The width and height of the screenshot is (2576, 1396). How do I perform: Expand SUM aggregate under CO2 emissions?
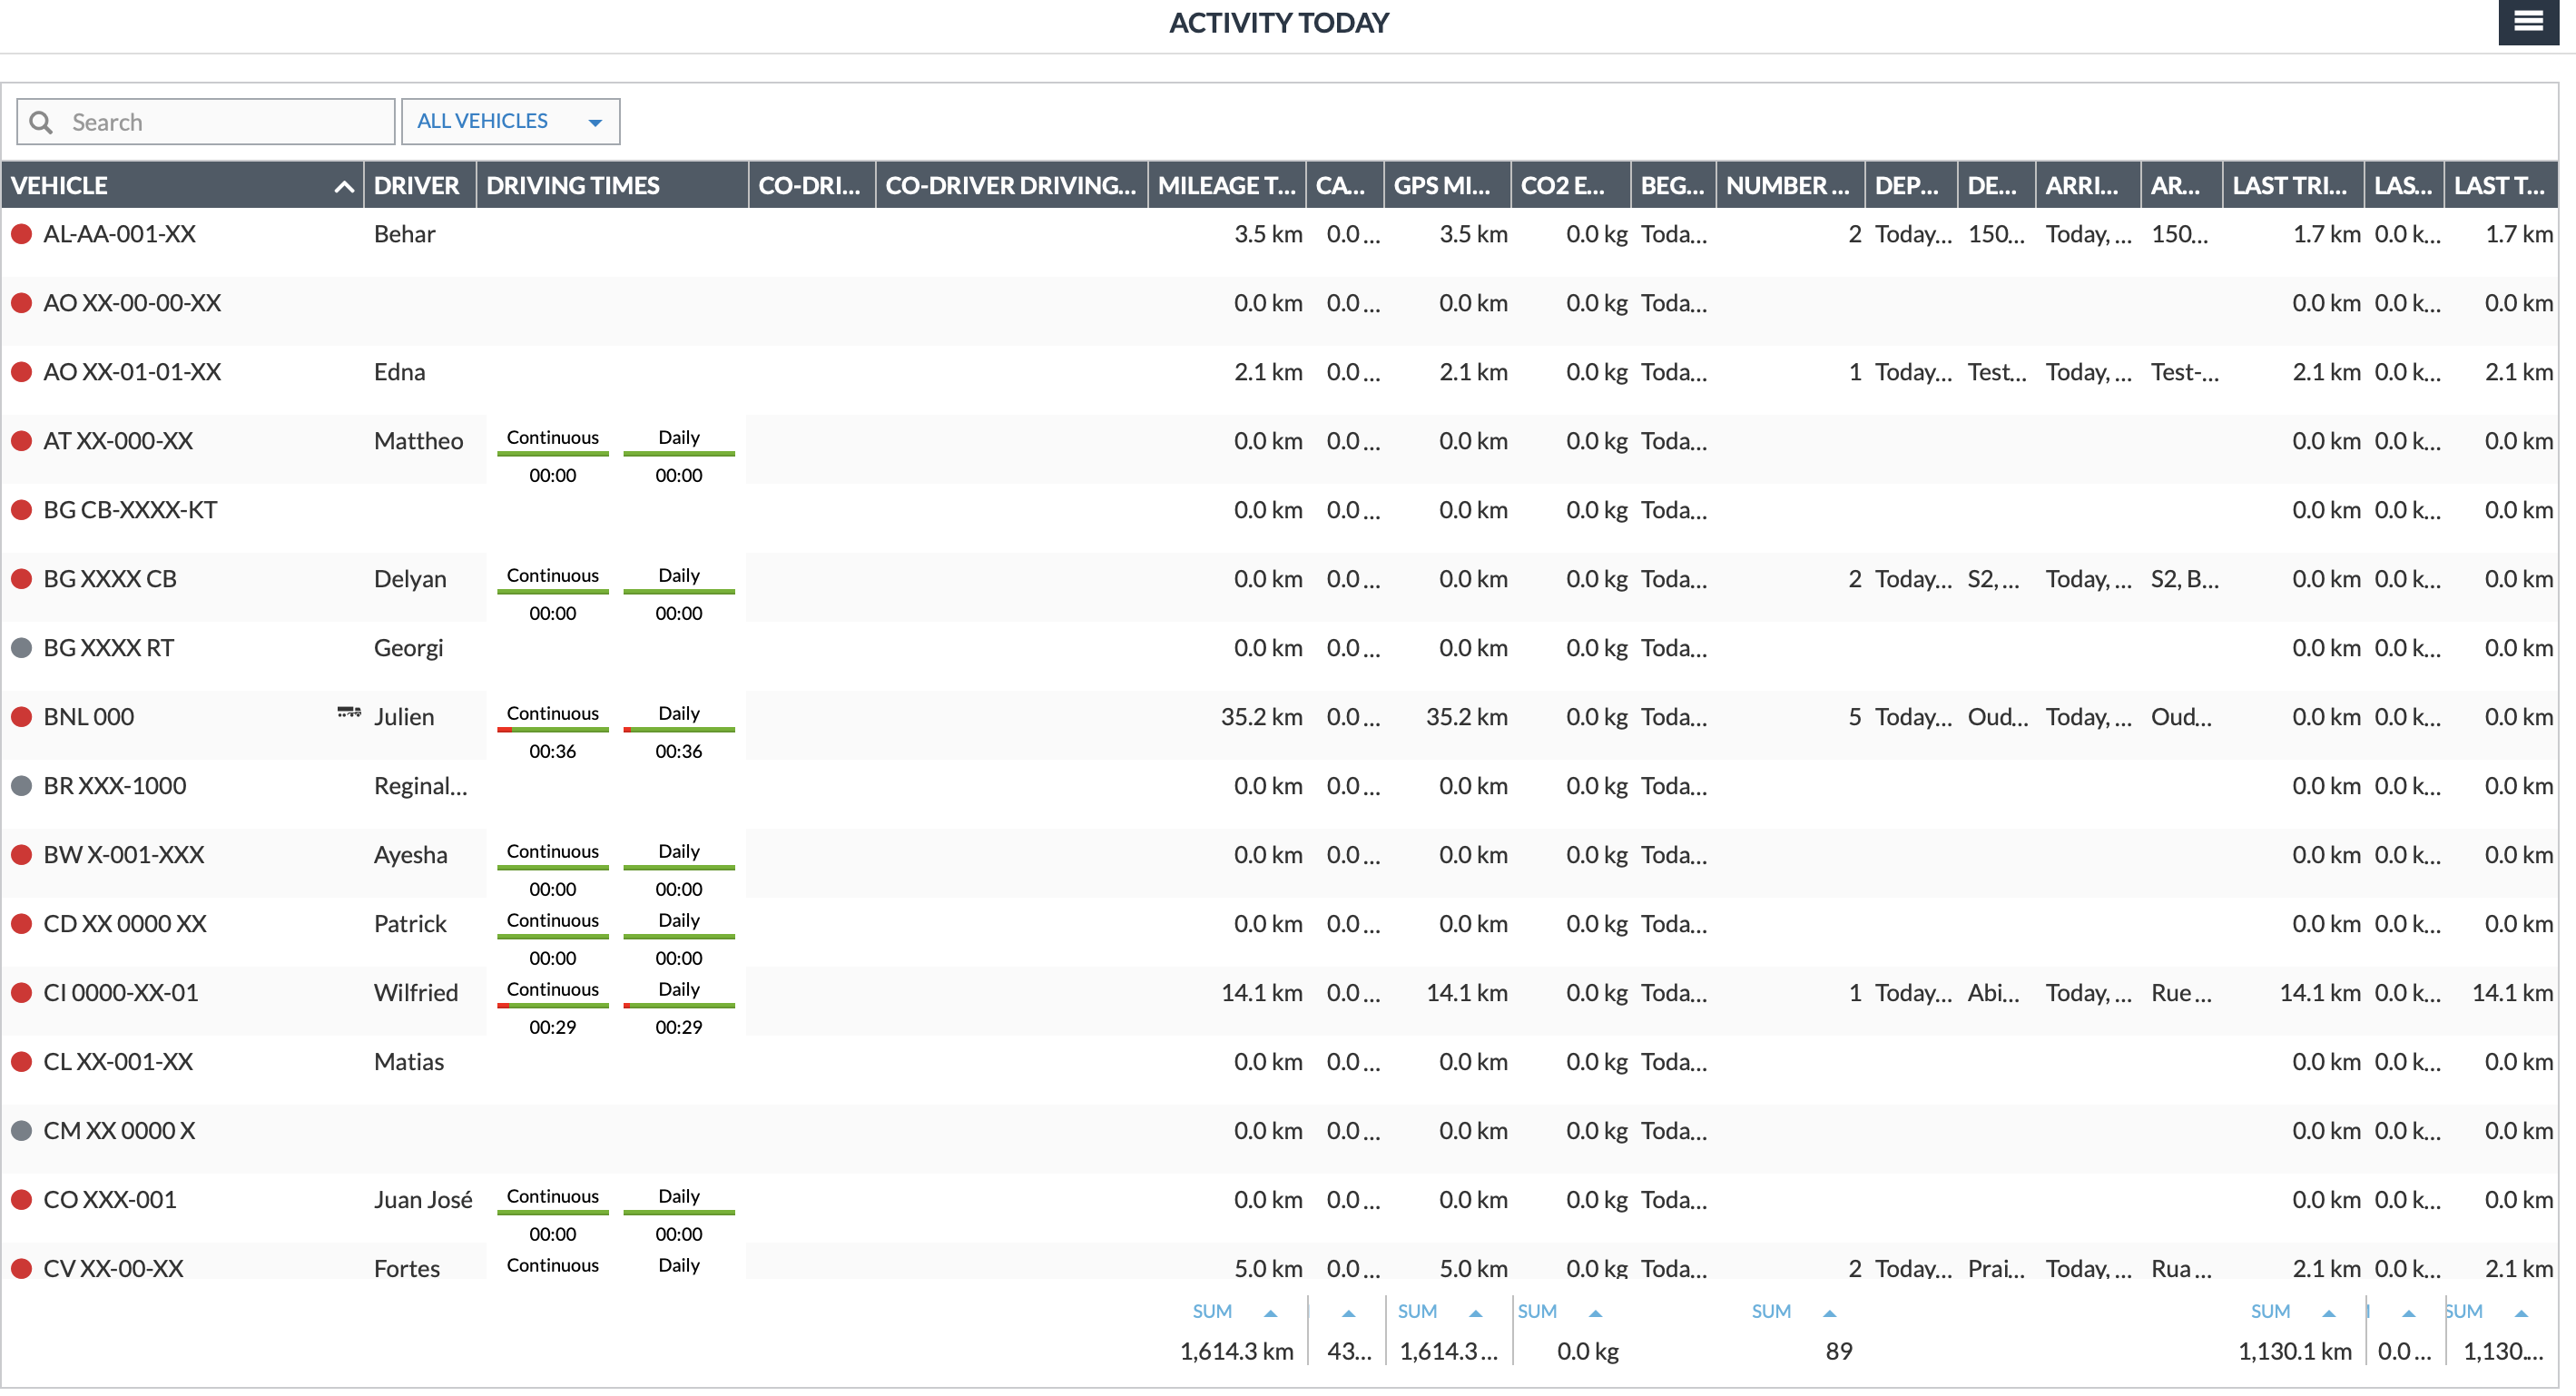click(1595, 1313)
